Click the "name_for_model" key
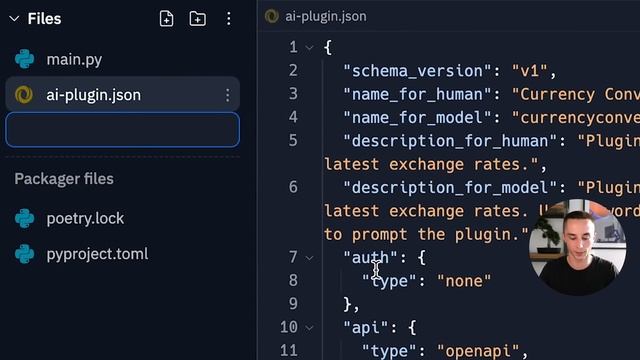The image size is (640, 360). click(417, 118)
